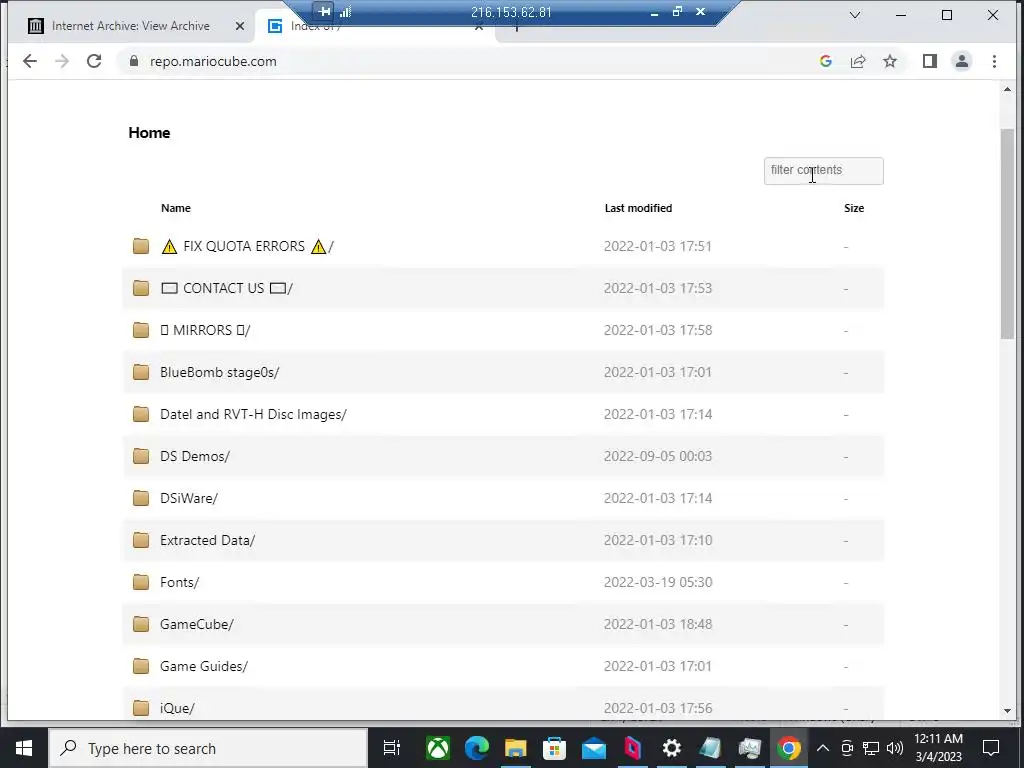Open Microsoft Edge from taskbar

point(477,748)
